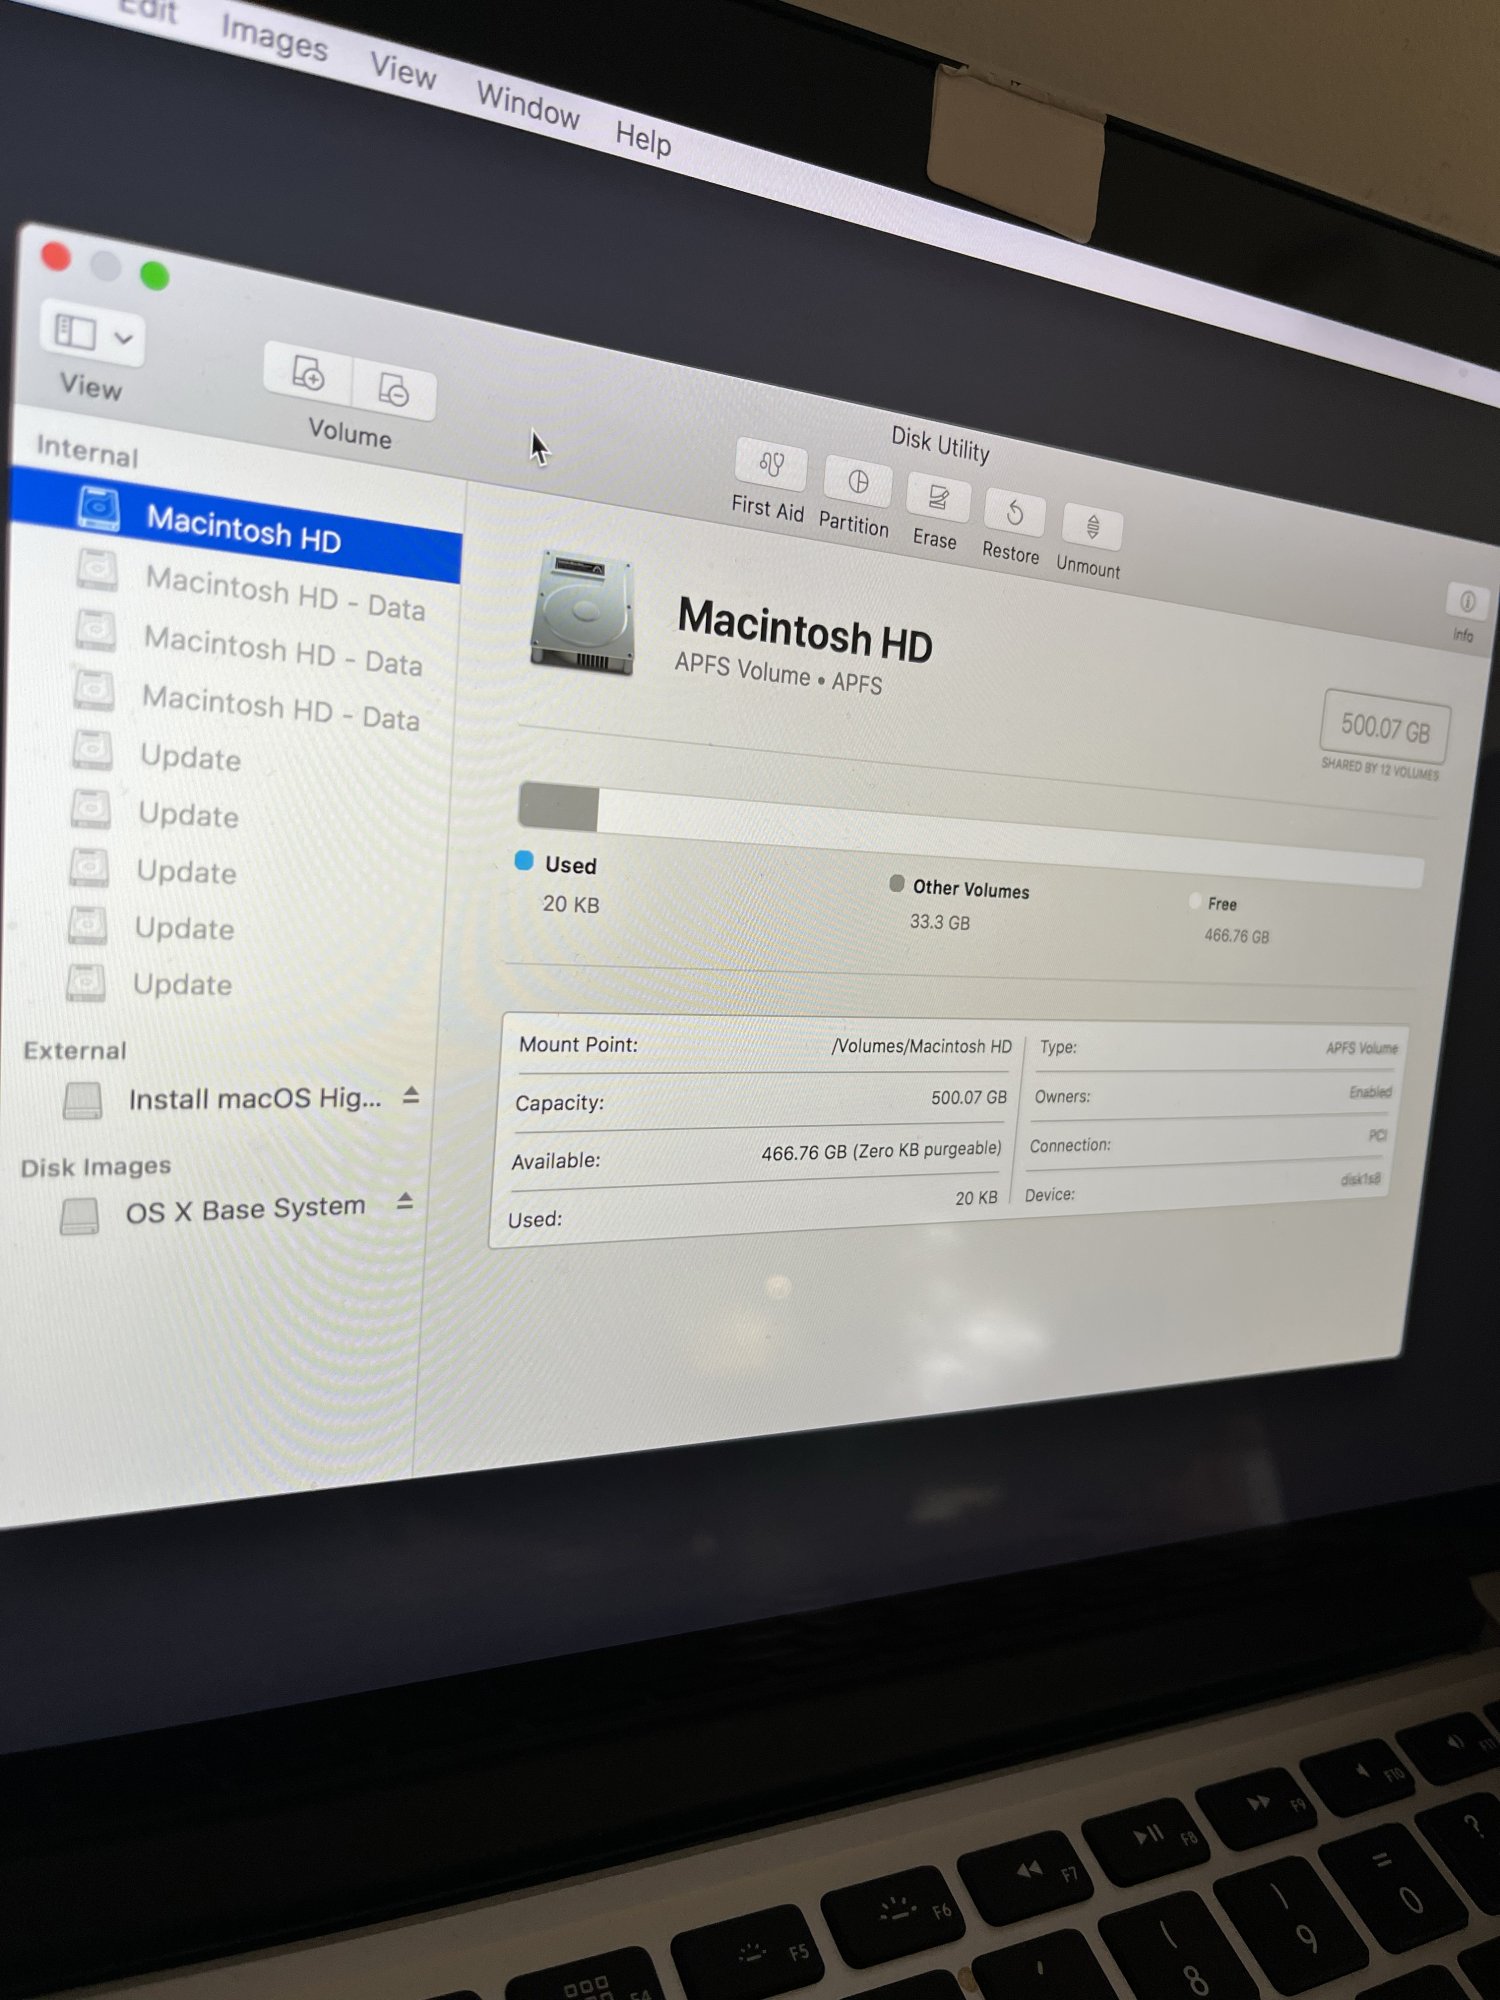Screen dimensions: 1500x2000
Task: Click the 'Available:' label
Action: 556,1161
